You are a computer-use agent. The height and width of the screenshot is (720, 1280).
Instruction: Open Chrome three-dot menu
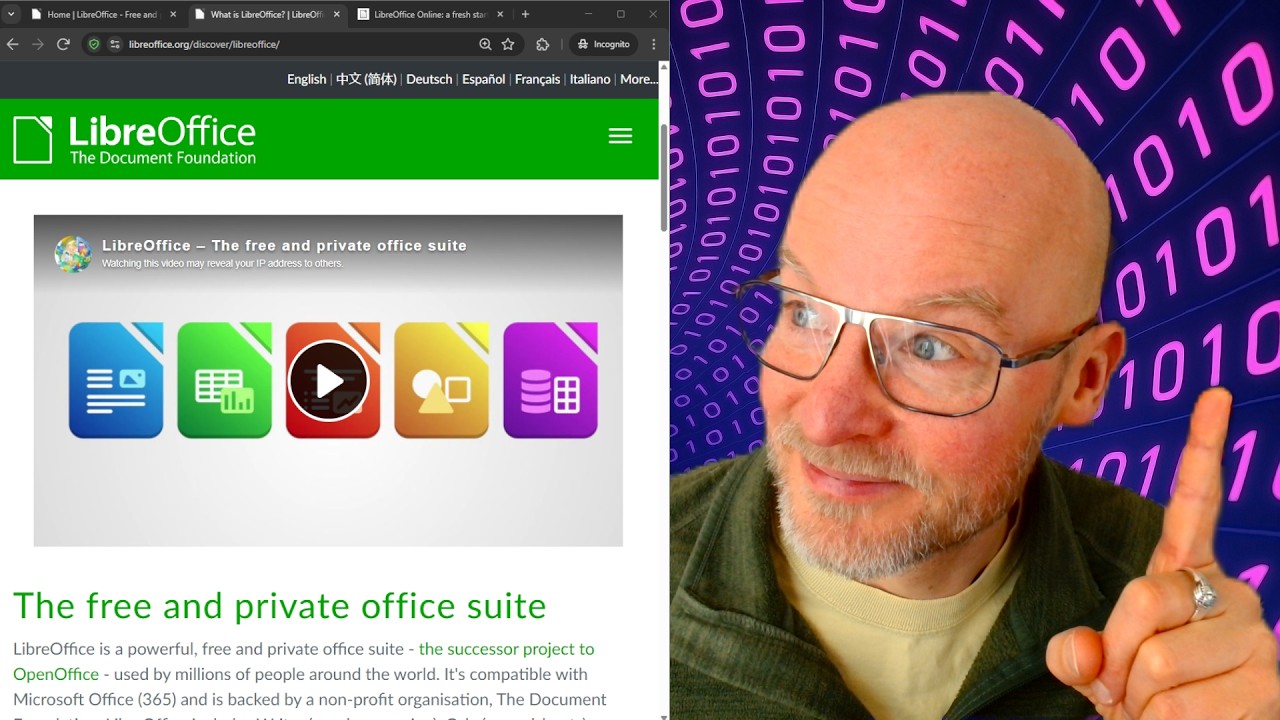tap(654, 44)
